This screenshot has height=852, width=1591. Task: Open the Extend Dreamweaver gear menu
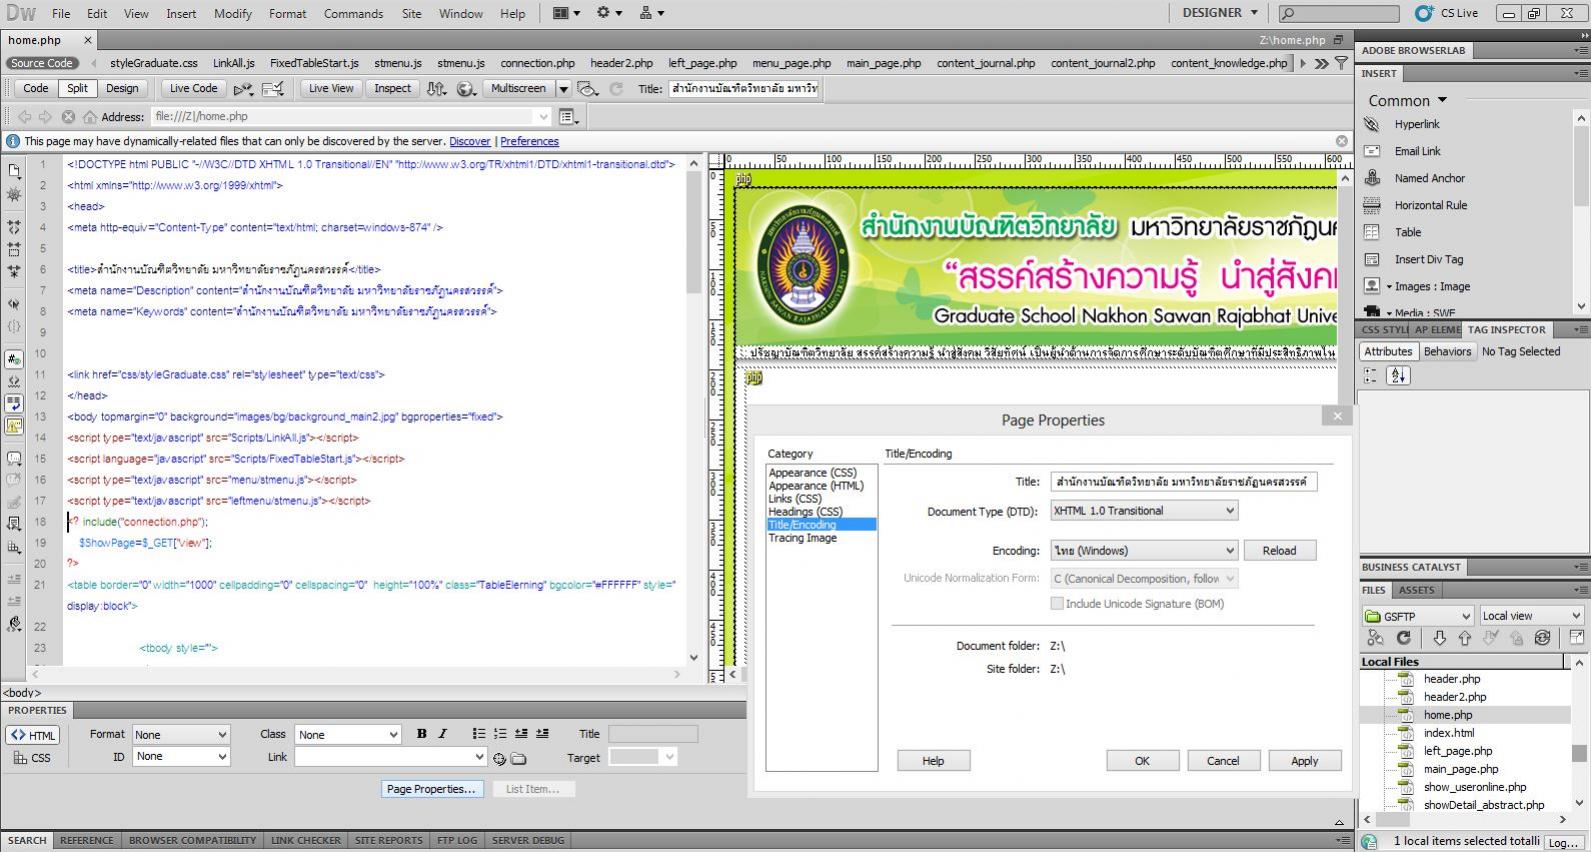pos(608,13)
